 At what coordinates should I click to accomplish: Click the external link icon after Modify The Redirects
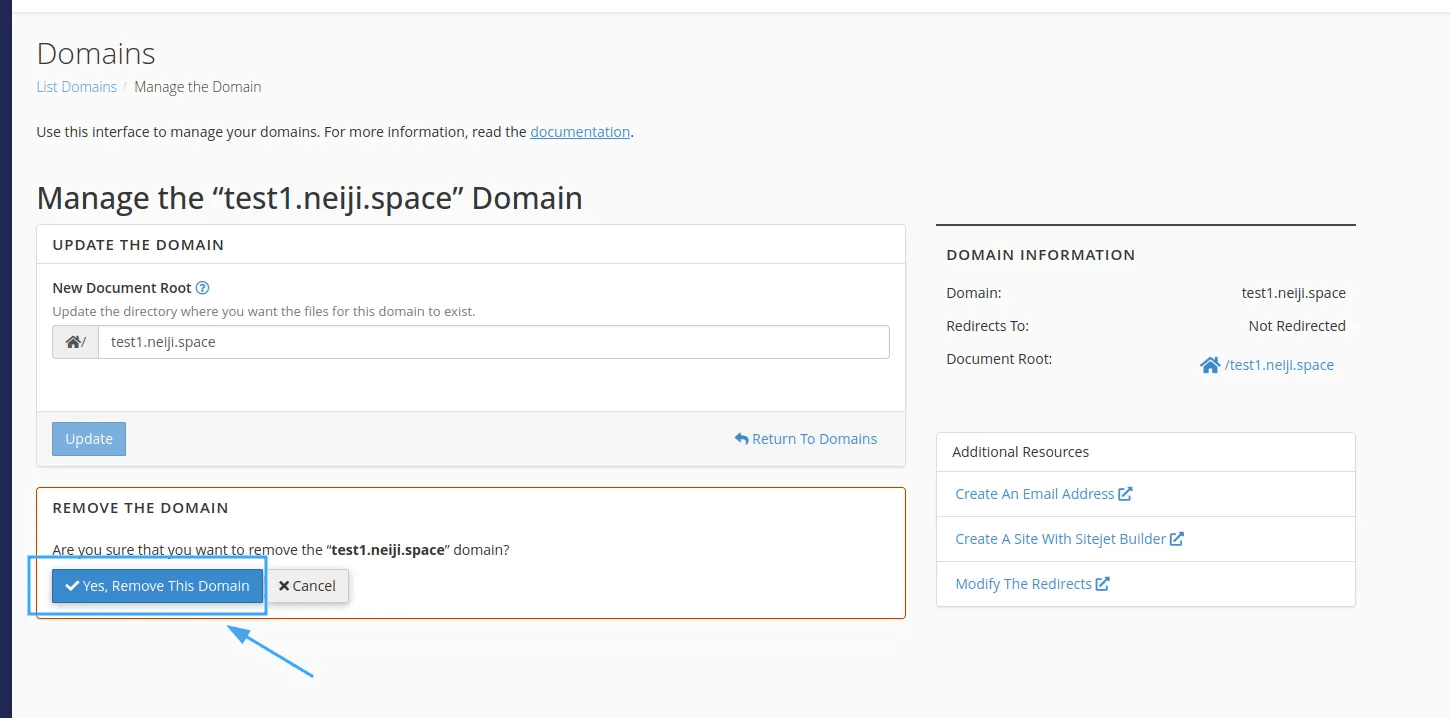pos(1104,583)
